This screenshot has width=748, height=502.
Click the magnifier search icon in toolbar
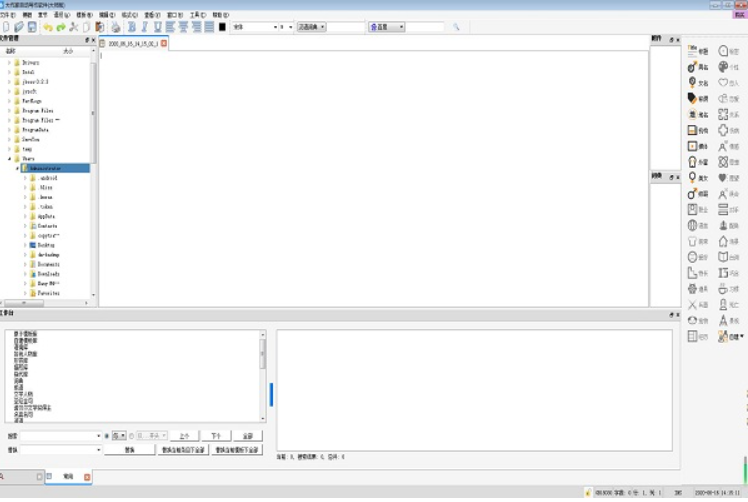click(456, 27)
